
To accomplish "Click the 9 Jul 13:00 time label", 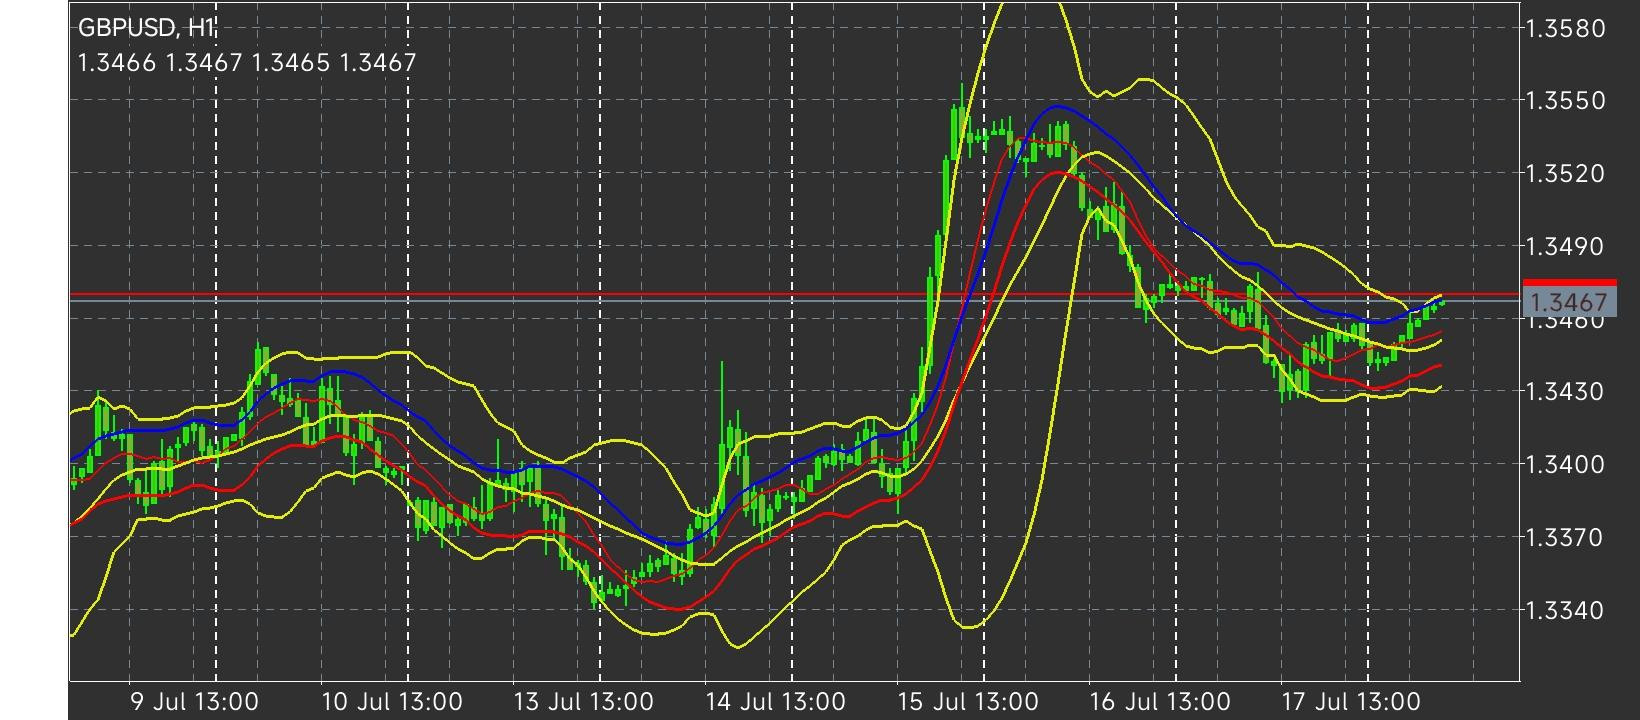I will coord(195,702).
